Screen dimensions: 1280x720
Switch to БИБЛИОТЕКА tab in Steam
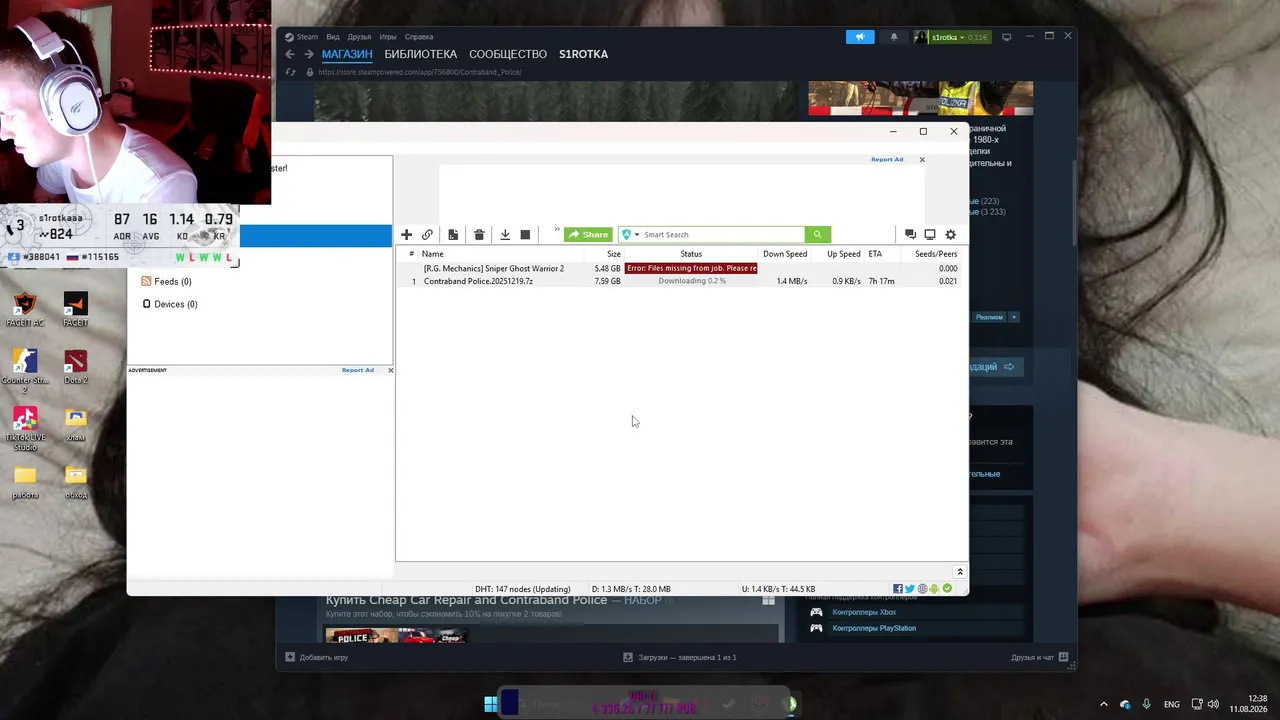tap(421, 54)
